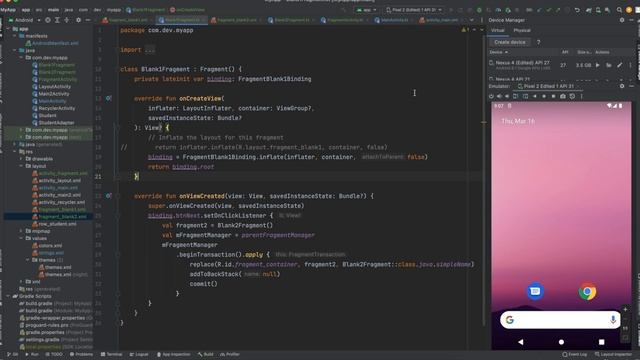Click the emulator power button
Screen dimensions: 640x360
[491, 96]
